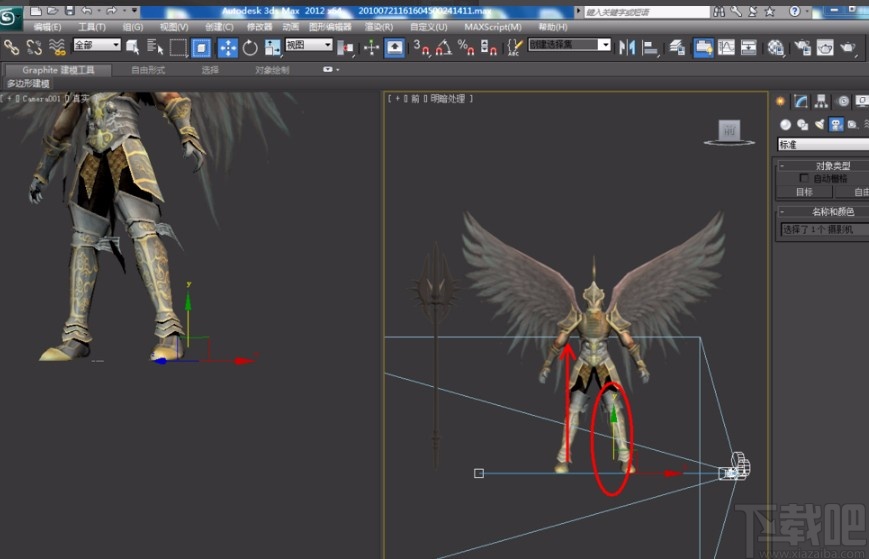Click the Align tool icon
This screenshot has height=559, width=869.
click(650, 48)
